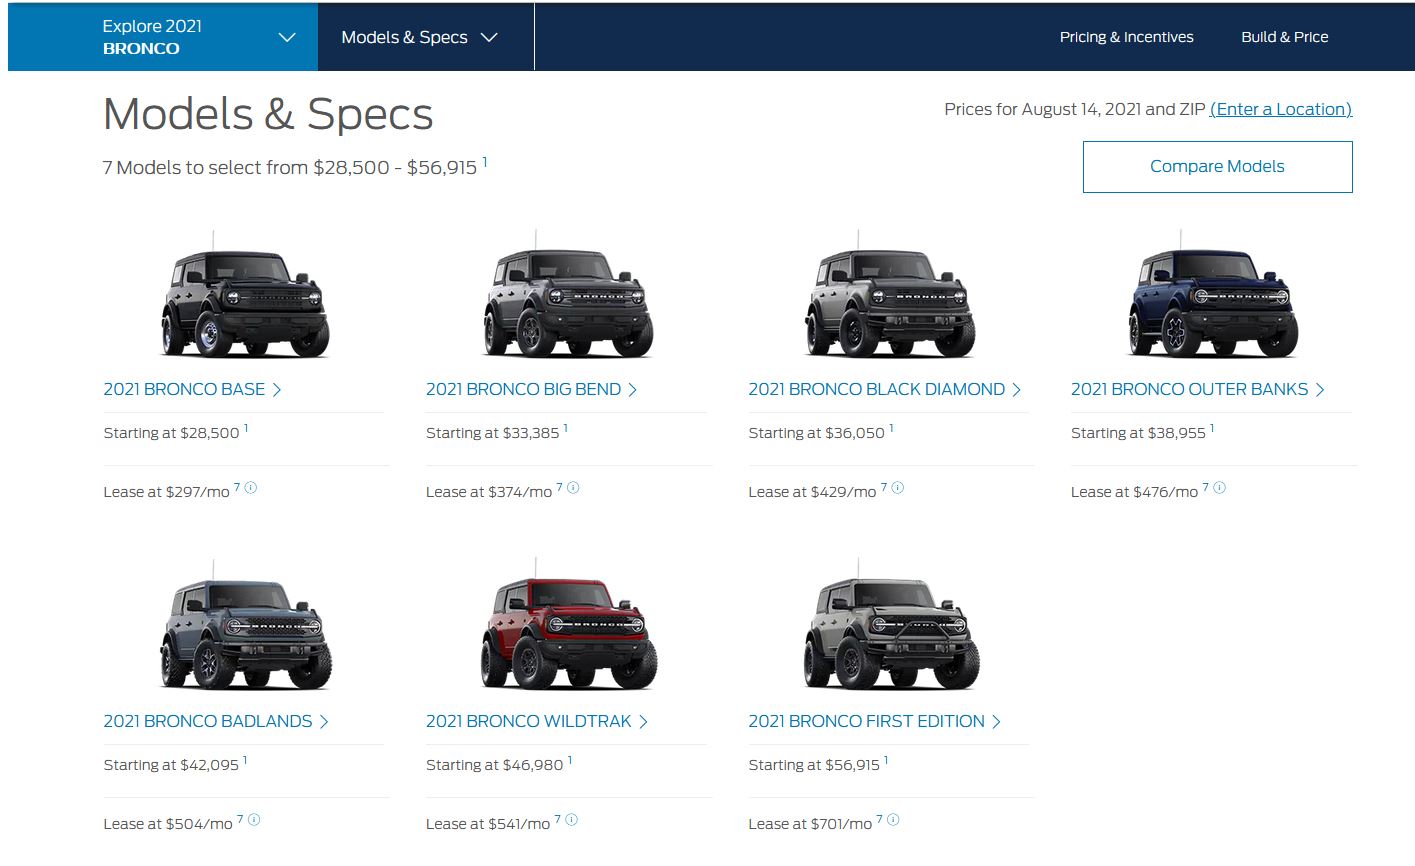Open lease info icon for Wildtrak
Screen dimensions: 1415x866
571,820
